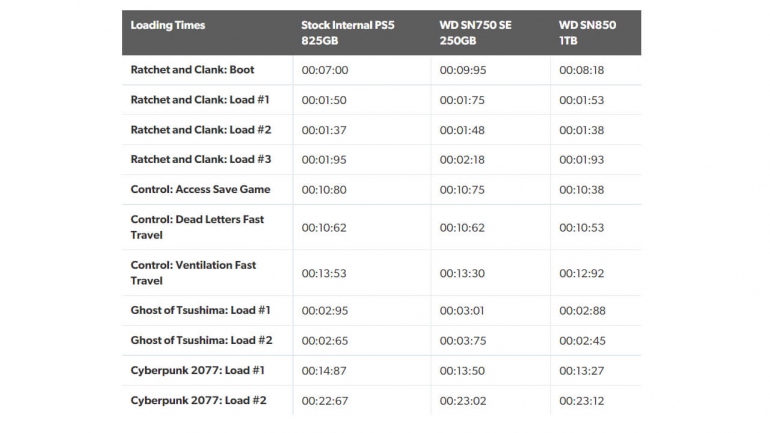Click the "Ratchet and Clank: Boot" row label
Viewport: 770px width, 433px height.
click(x=192, y=70)
